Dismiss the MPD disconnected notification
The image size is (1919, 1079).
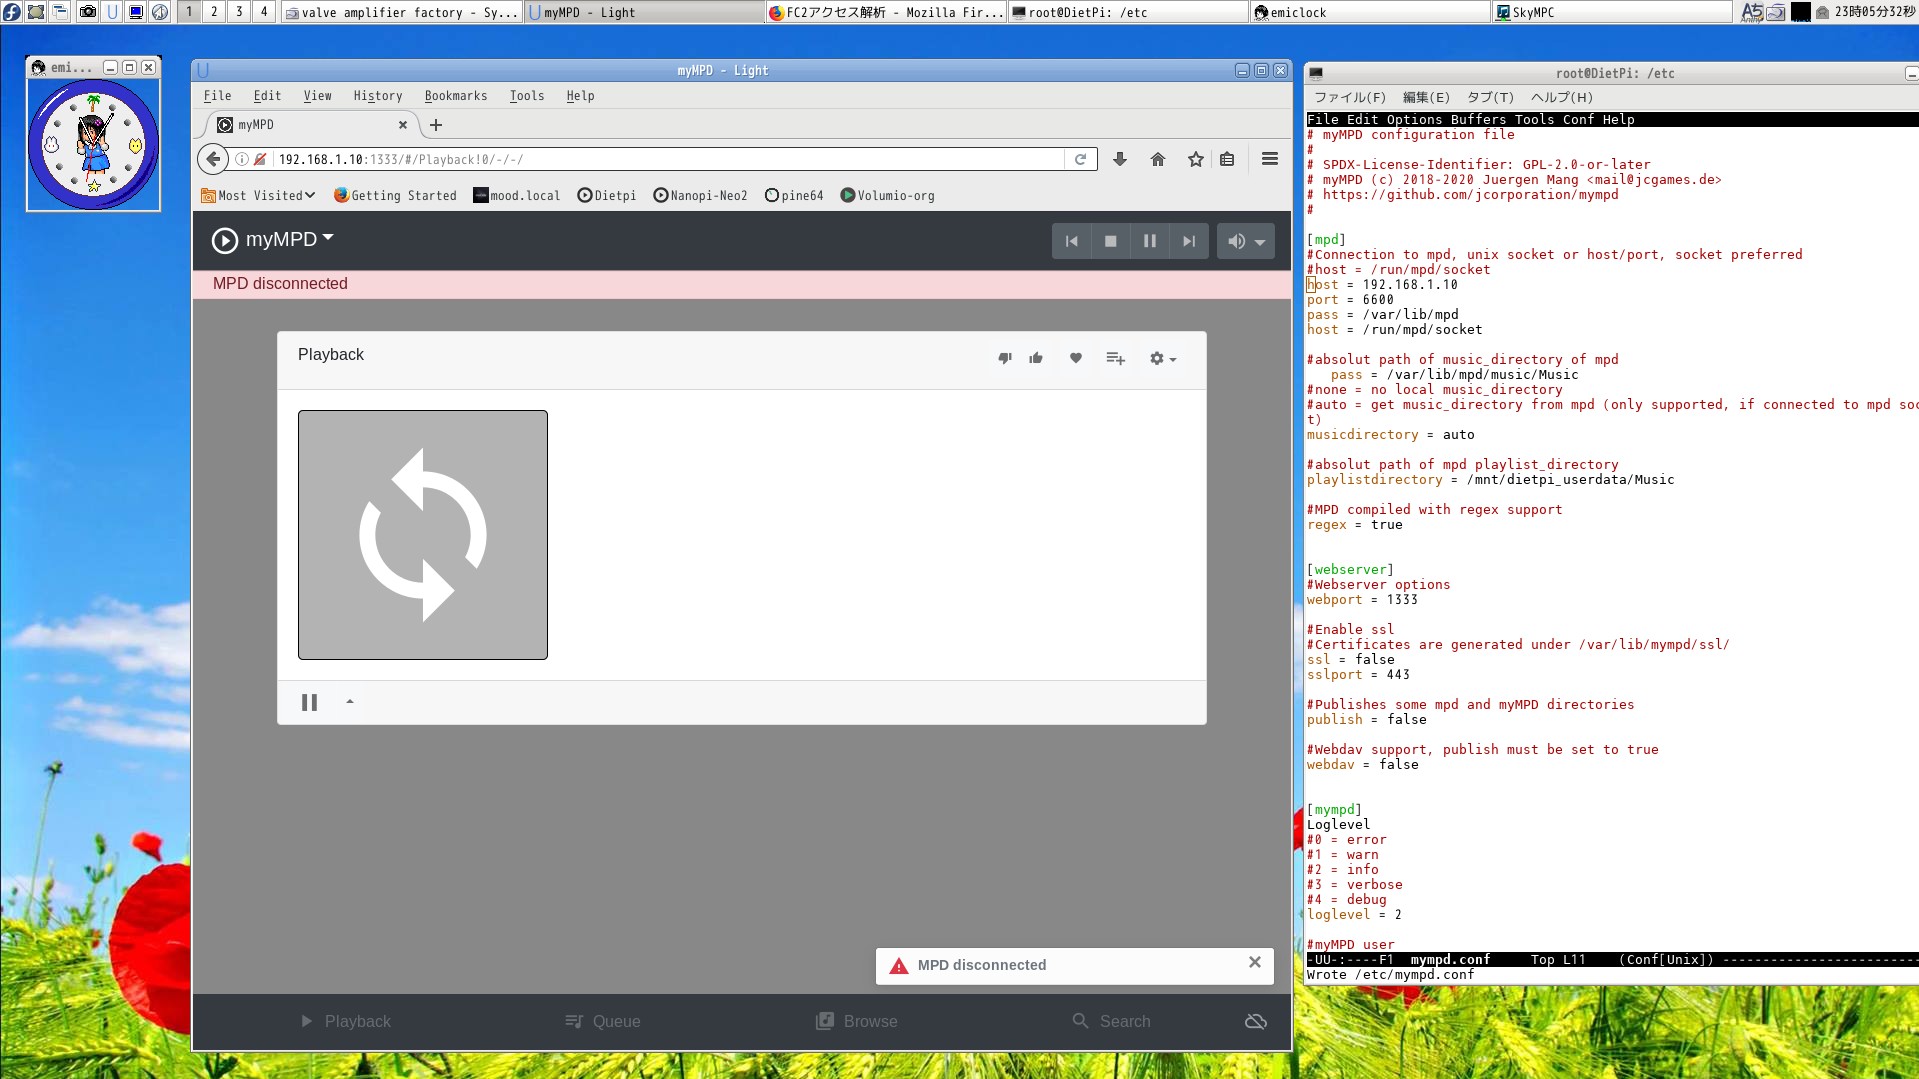pos(1254,962)
